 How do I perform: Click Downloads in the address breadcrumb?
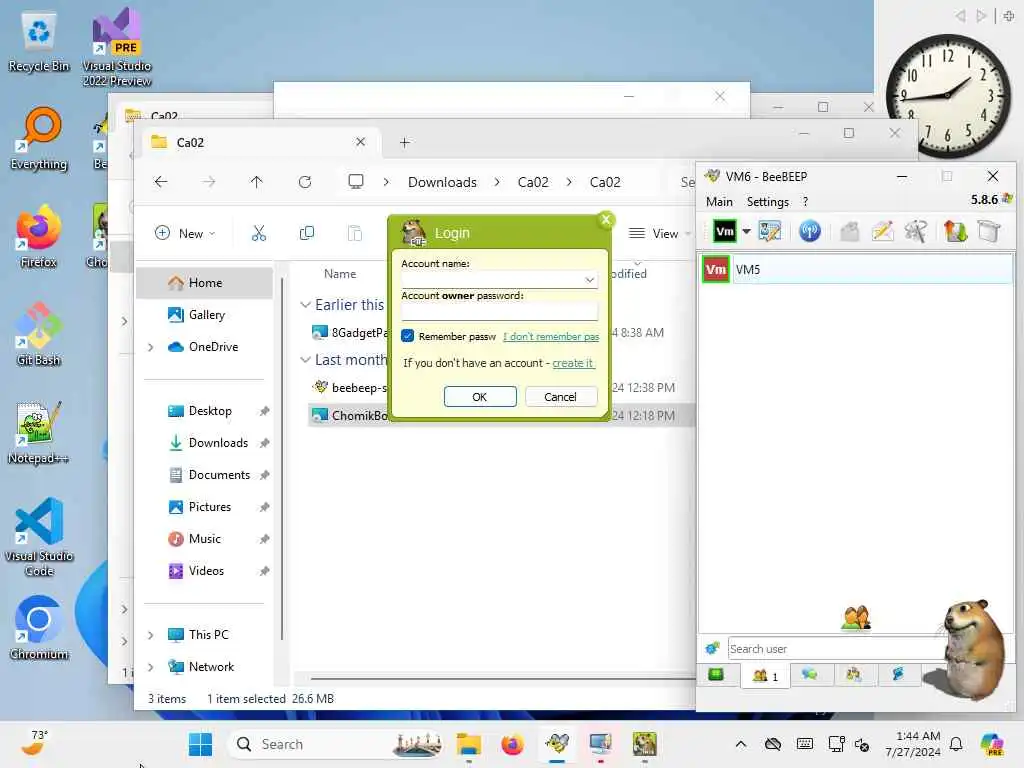[x=442, y=182]
